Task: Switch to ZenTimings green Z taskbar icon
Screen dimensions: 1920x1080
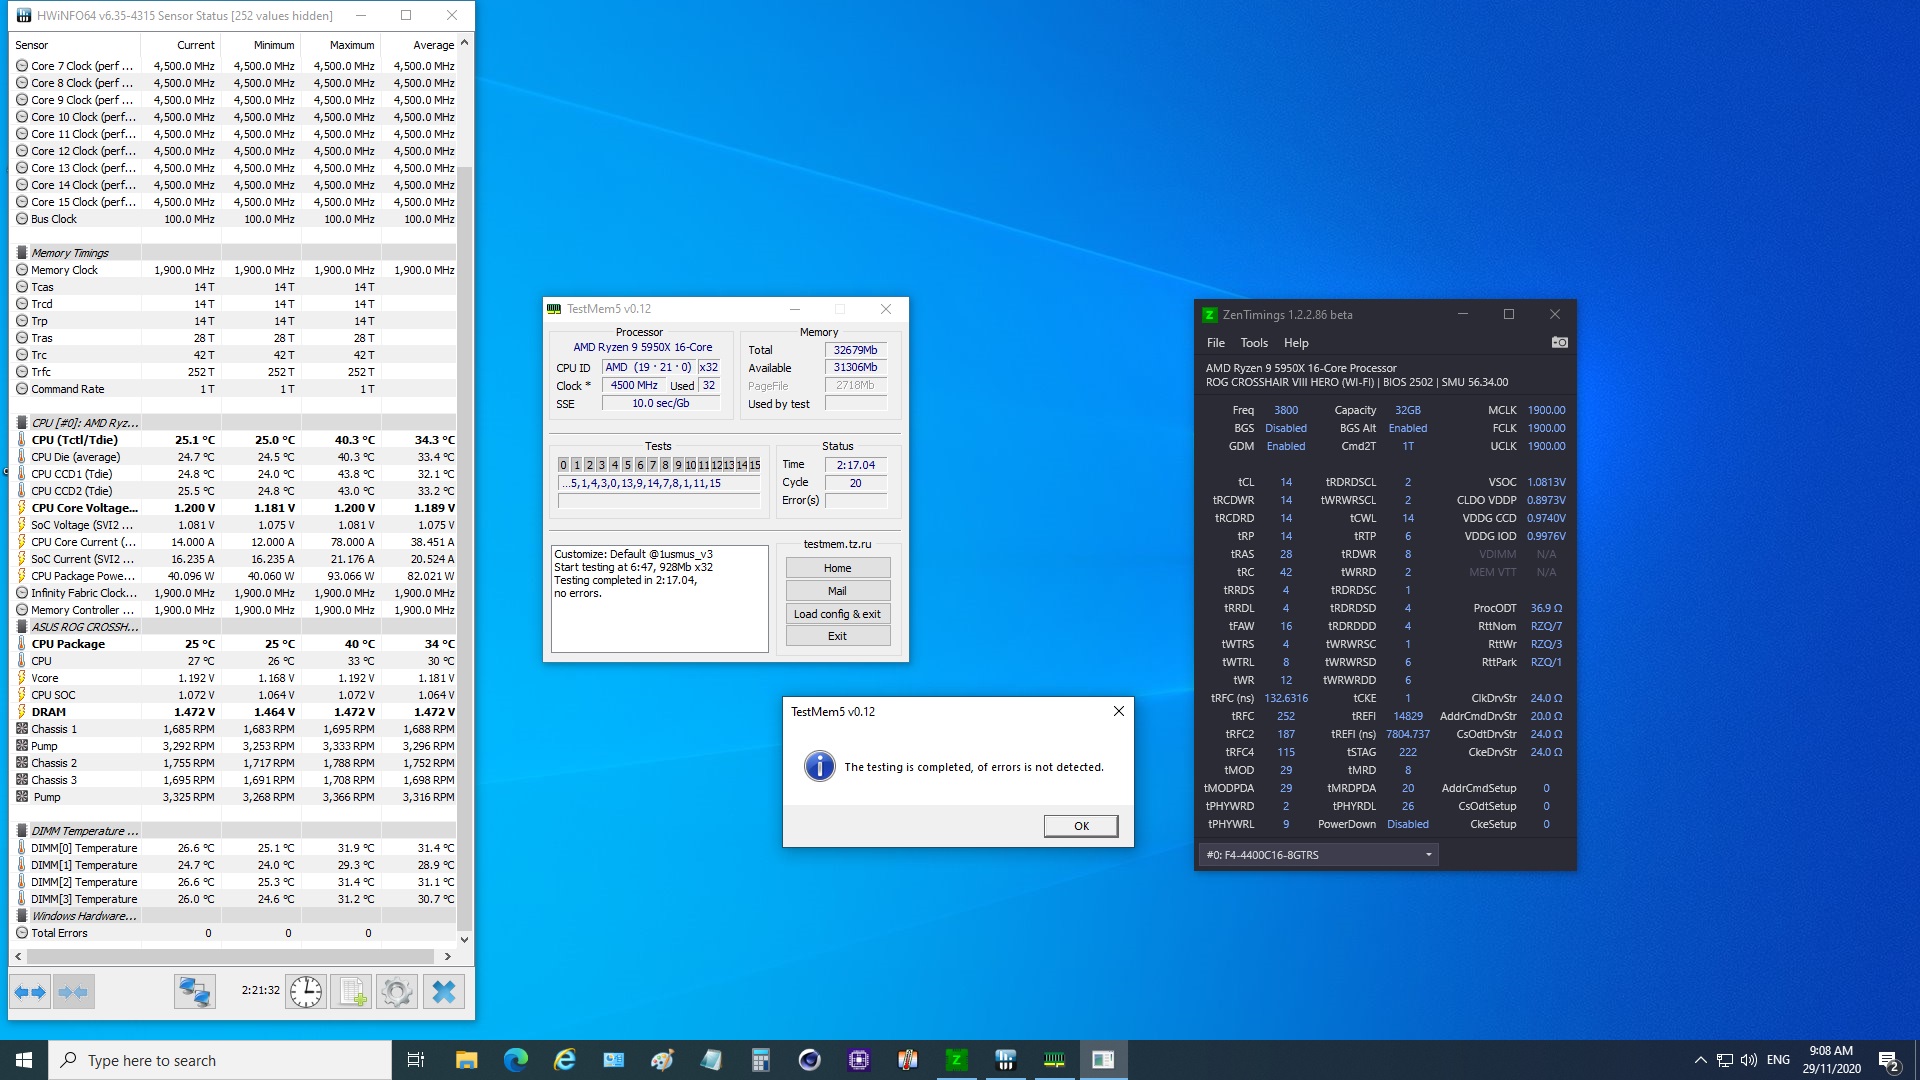Action: coord(956,1060)
